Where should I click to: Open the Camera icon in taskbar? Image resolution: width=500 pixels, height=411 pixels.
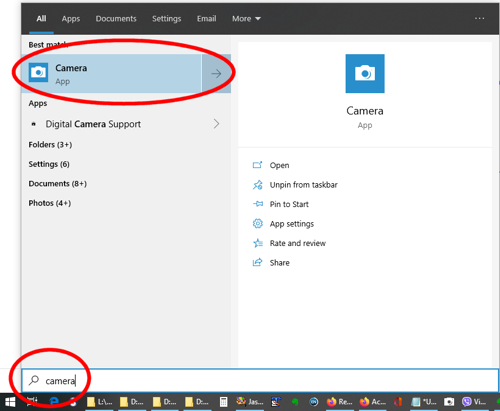tap(449, 402)
